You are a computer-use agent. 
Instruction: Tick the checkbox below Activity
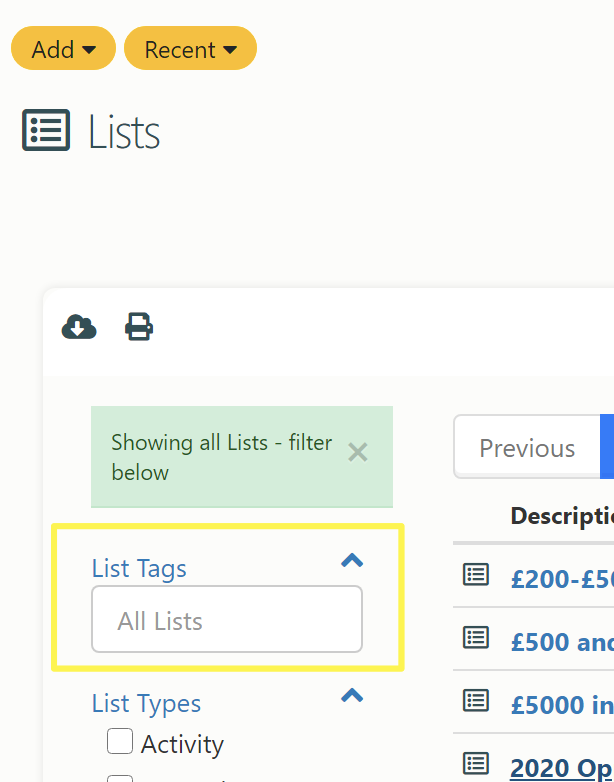tap(120, 779)
